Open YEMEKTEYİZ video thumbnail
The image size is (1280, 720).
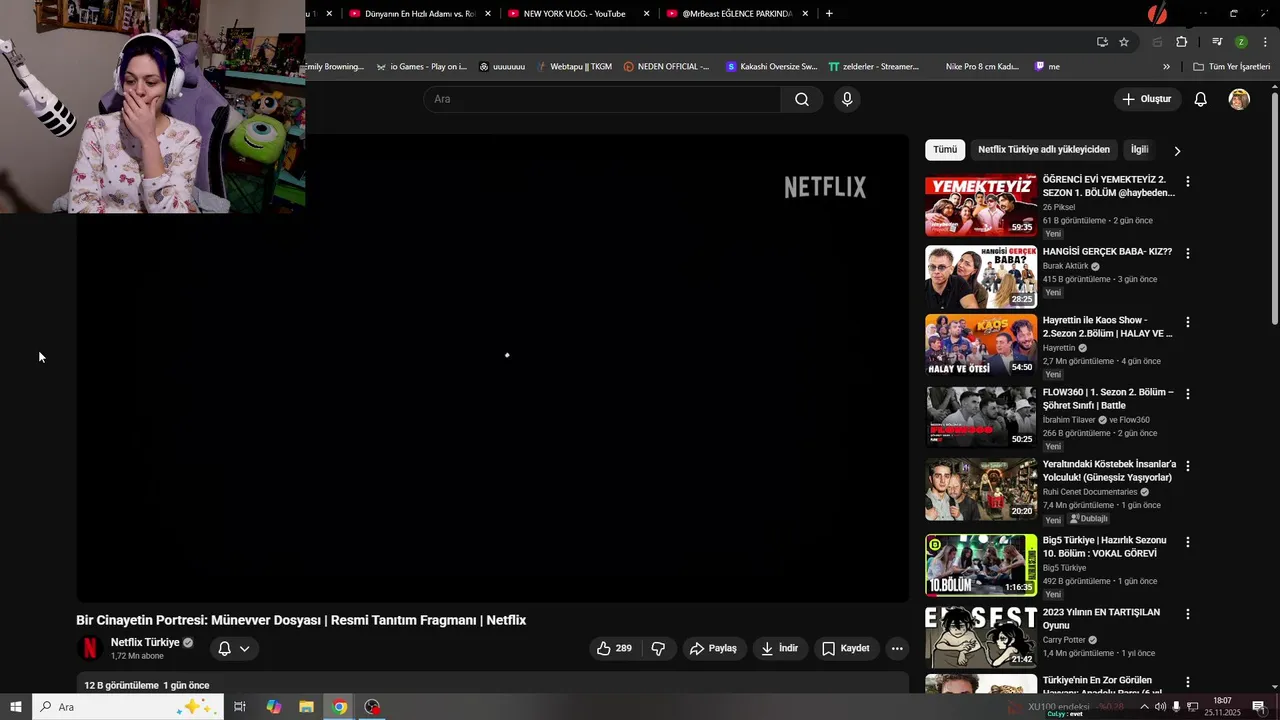click(981, 205)
